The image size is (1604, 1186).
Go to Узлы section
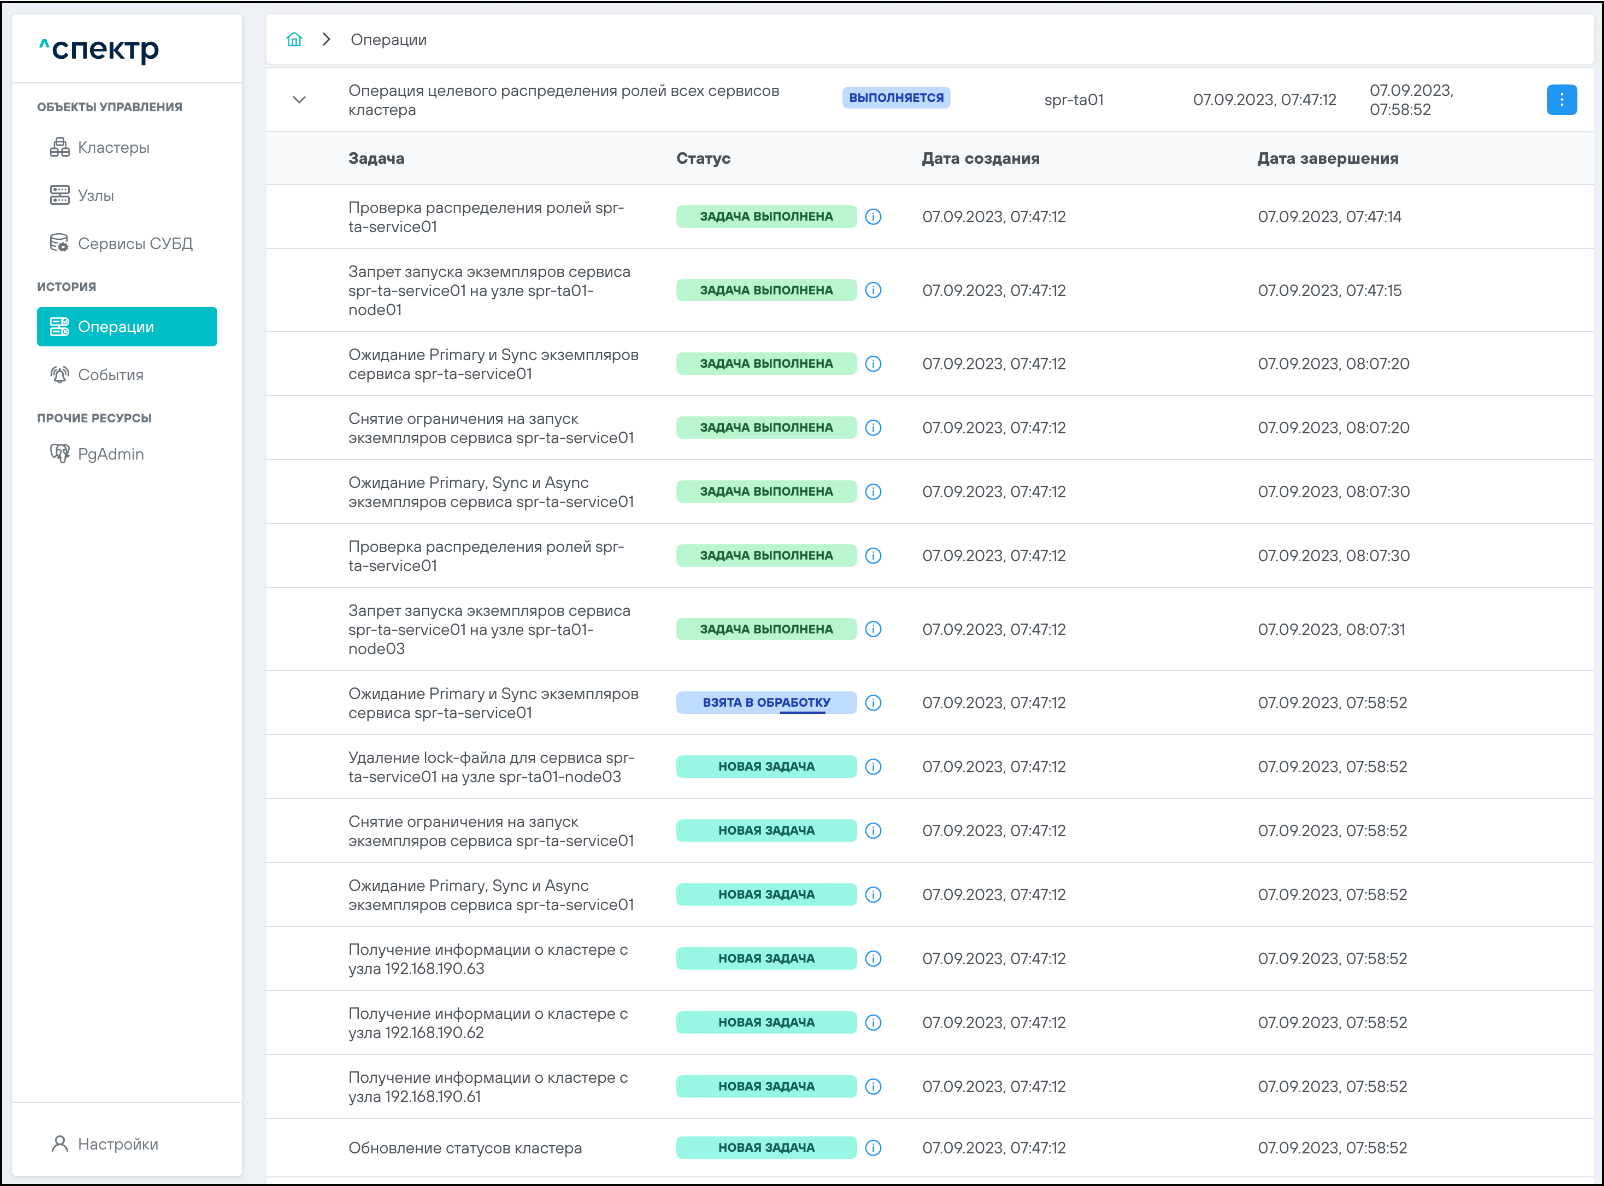click(96, 196)
